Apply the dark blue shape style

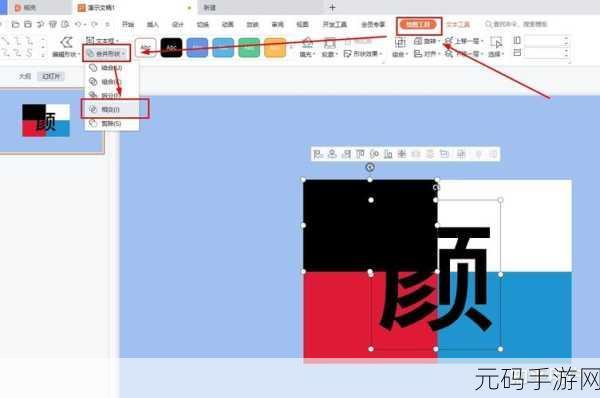[197, 47]
